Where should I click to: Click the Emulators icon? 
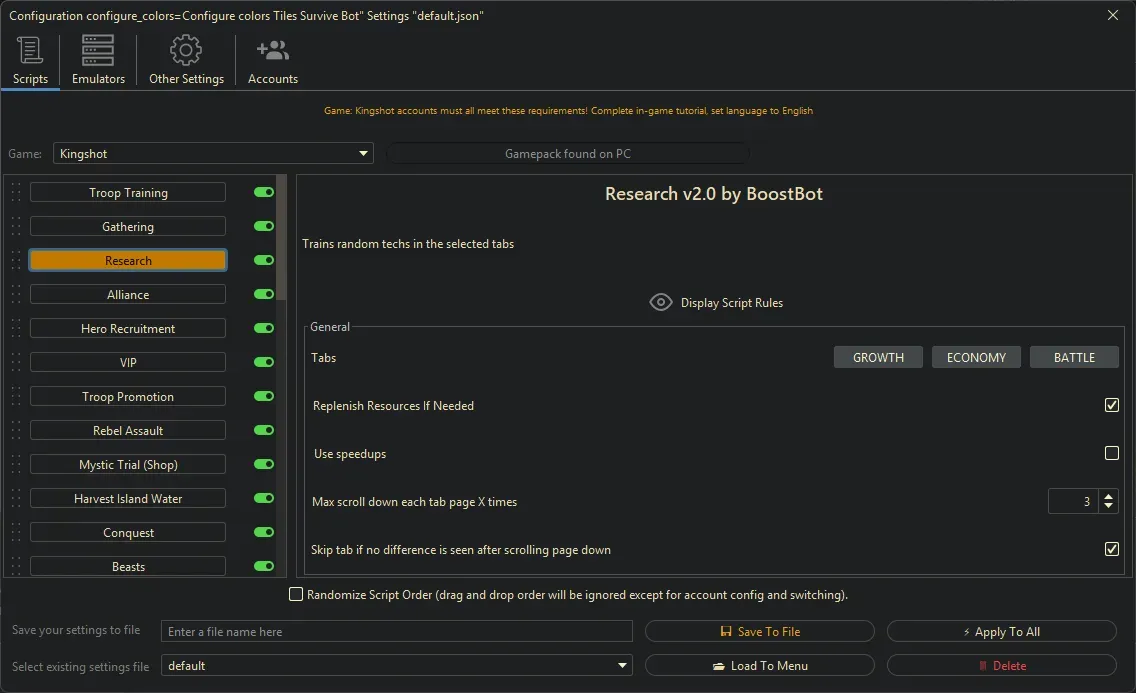point(97,49)
